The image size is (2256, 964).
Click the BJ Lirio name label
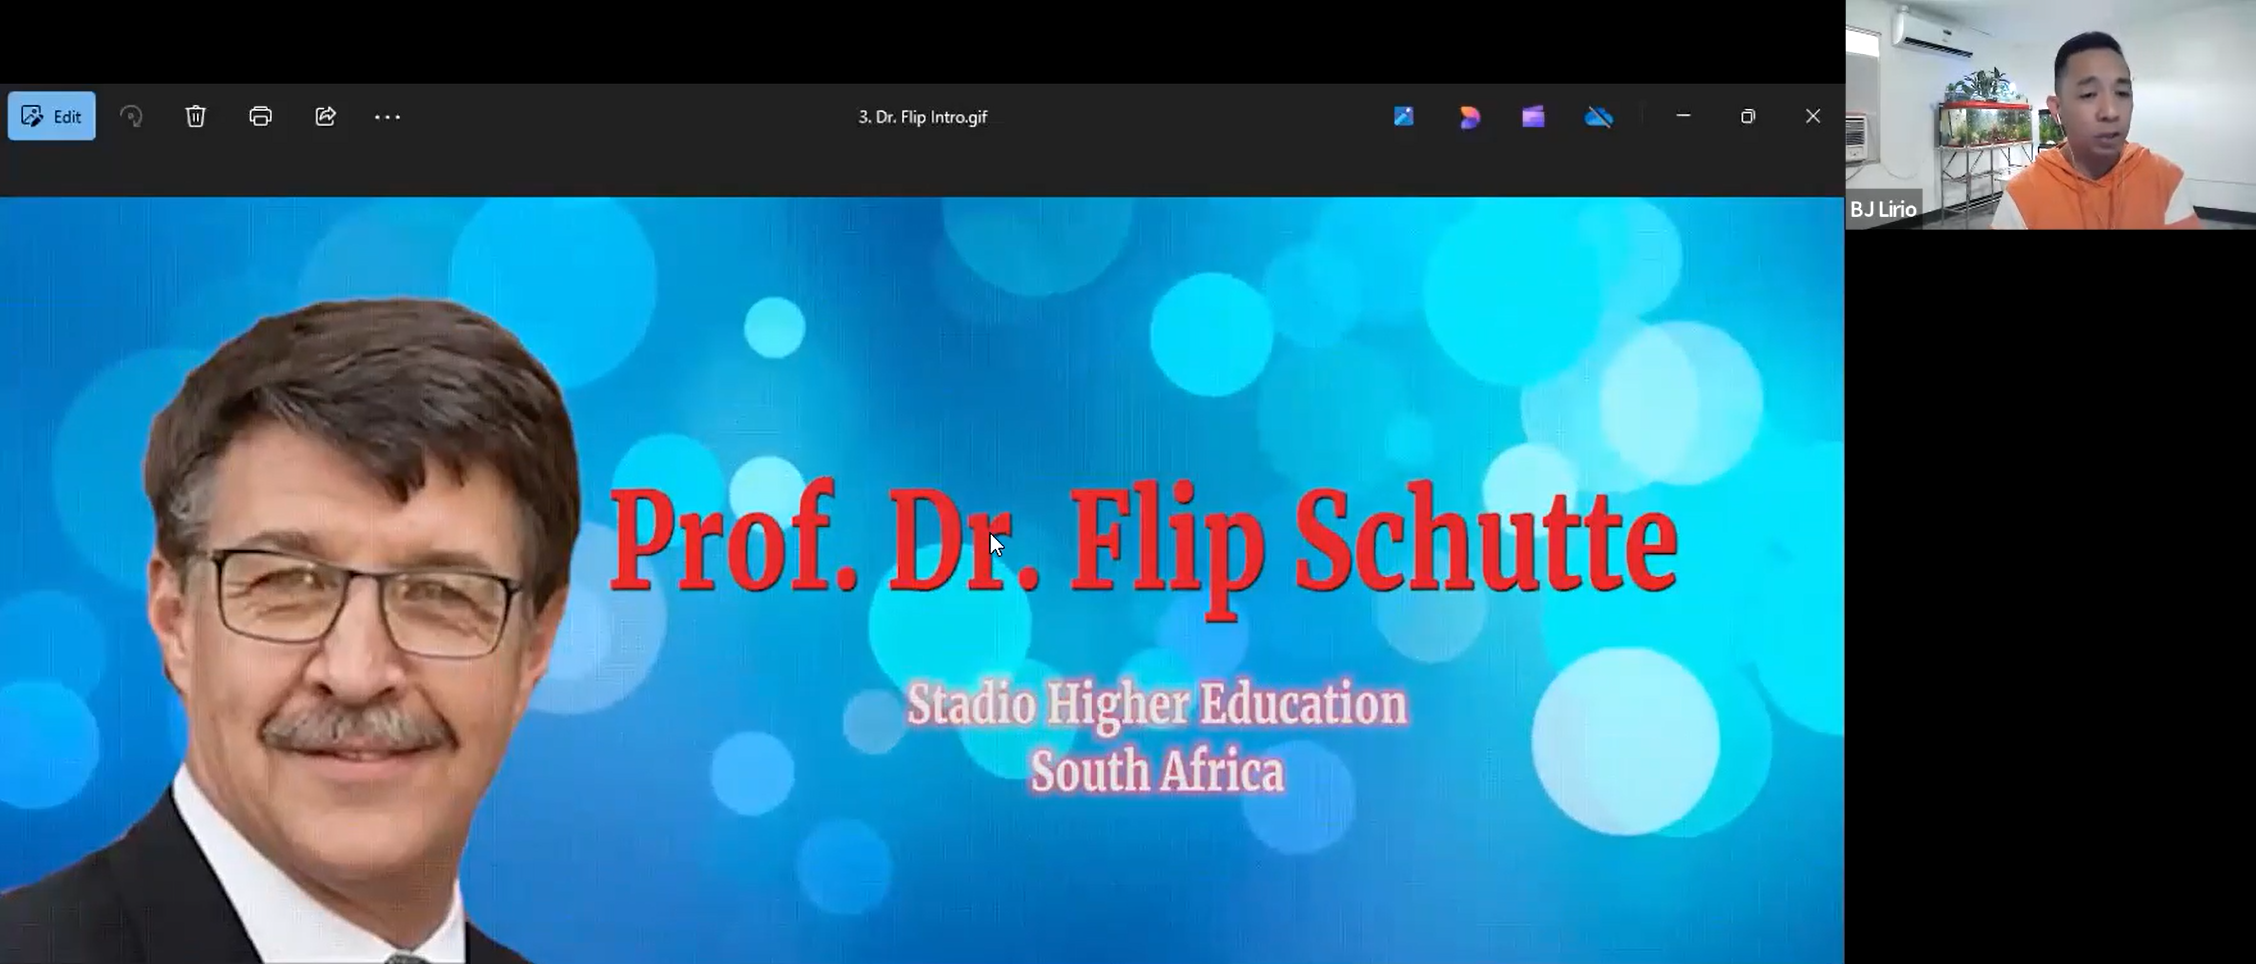(x=1883, y=209)
